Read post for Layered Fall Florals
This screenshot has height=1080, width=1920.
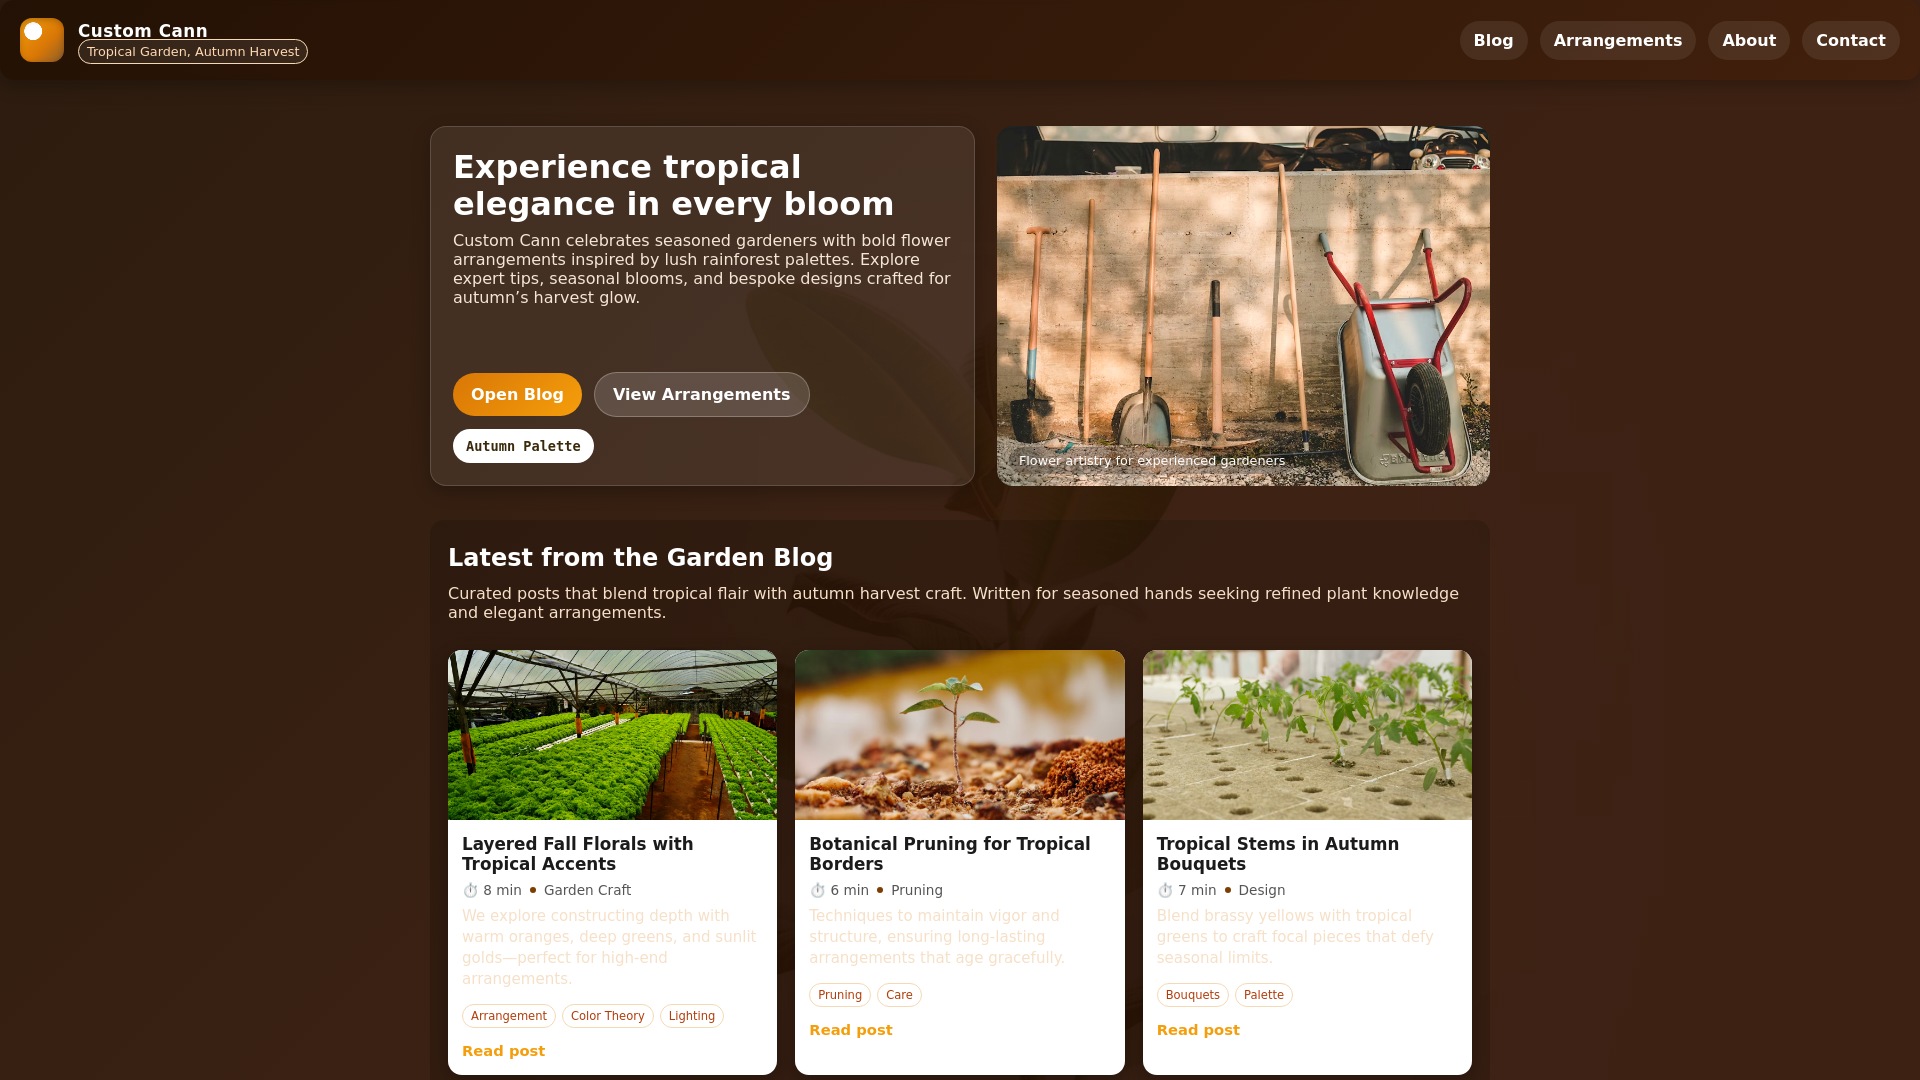pos(503,1051)
